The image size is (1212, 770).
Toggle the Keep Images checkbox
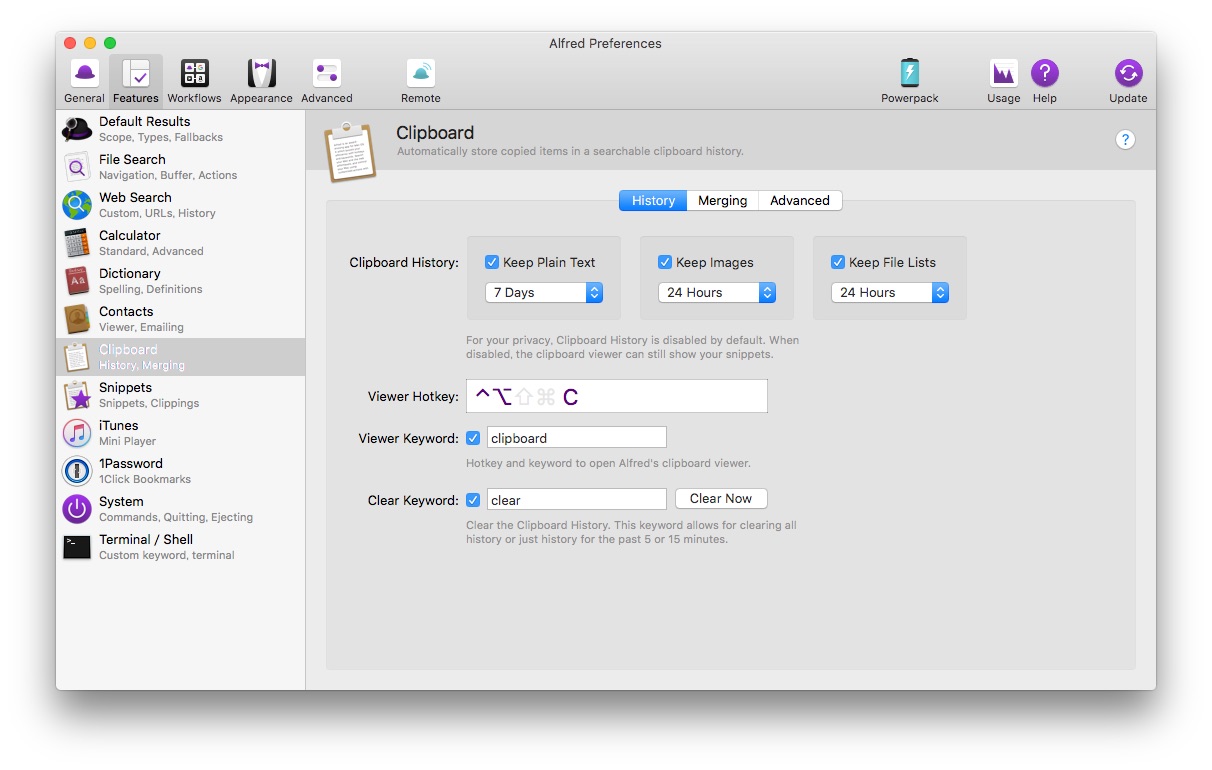(665, 262)
